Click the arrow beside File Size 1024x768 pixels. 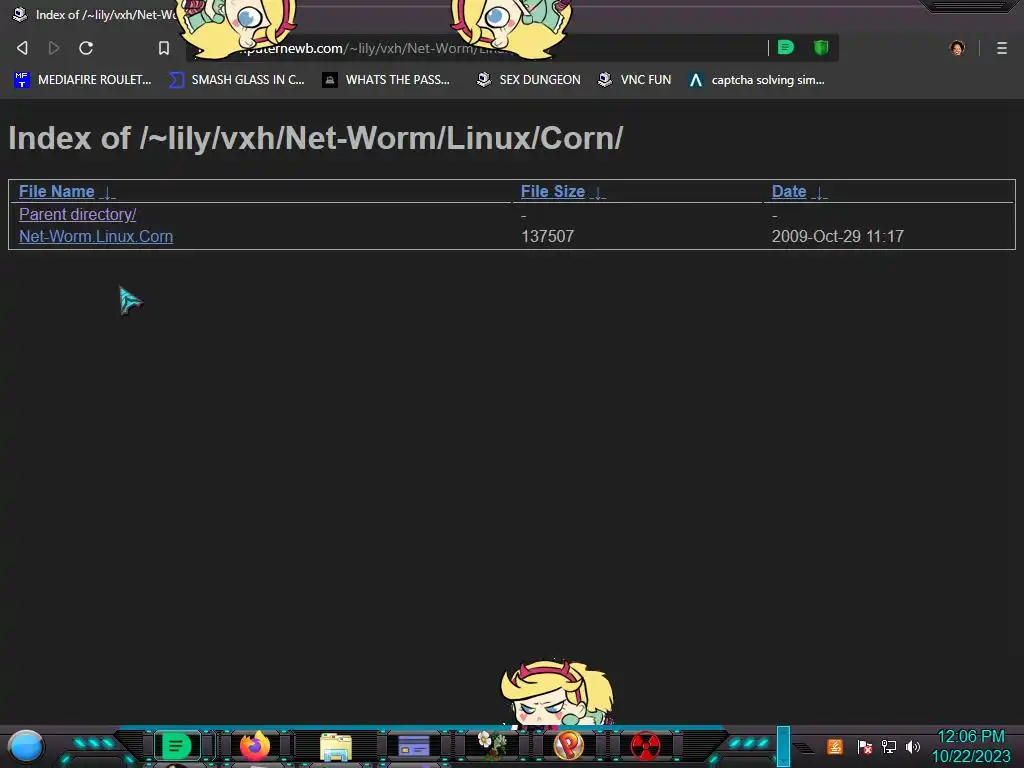pyautogui.click(x=598, y=193)
